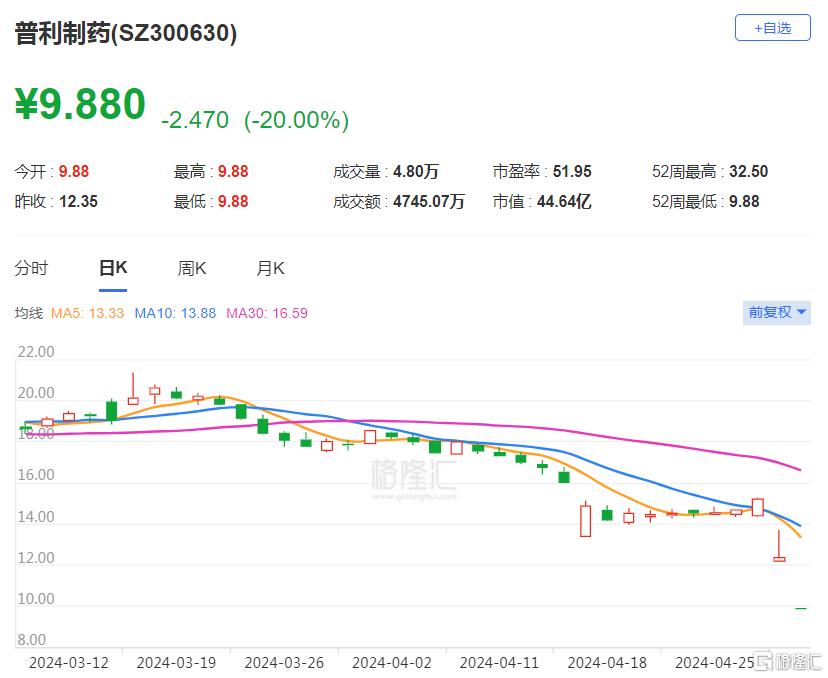Click date label 2024-03-12 on axis
The width and height of the screenshot is (828, 678).
point(69,662)
